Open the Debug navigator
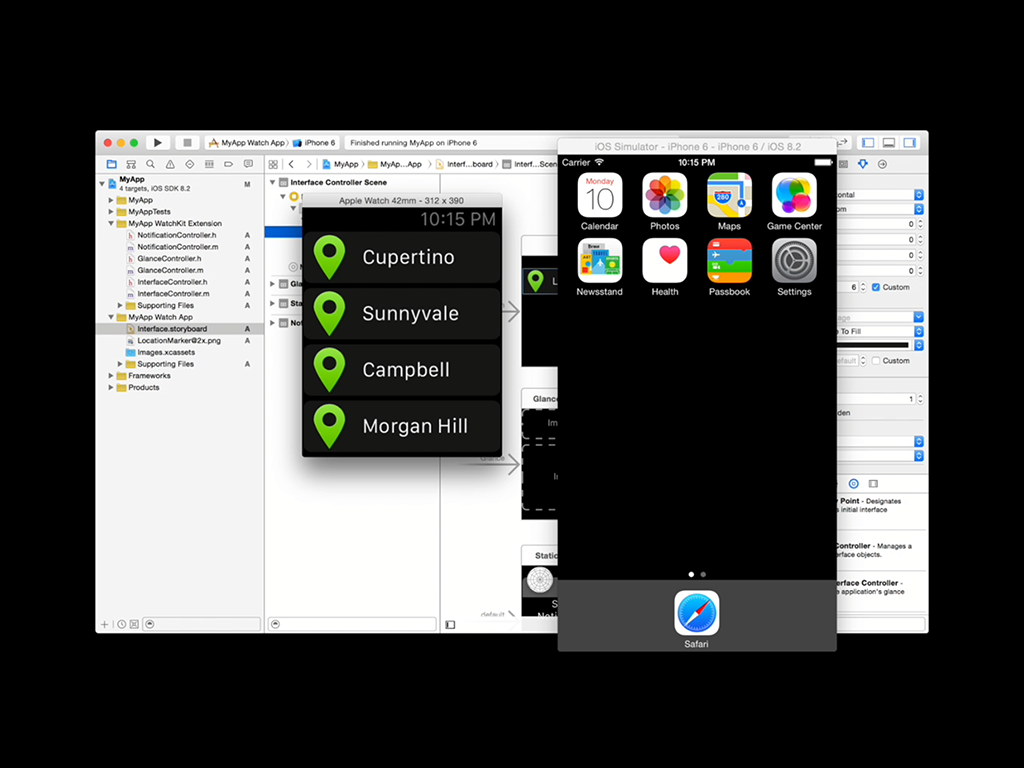 [x=209, y=164]
